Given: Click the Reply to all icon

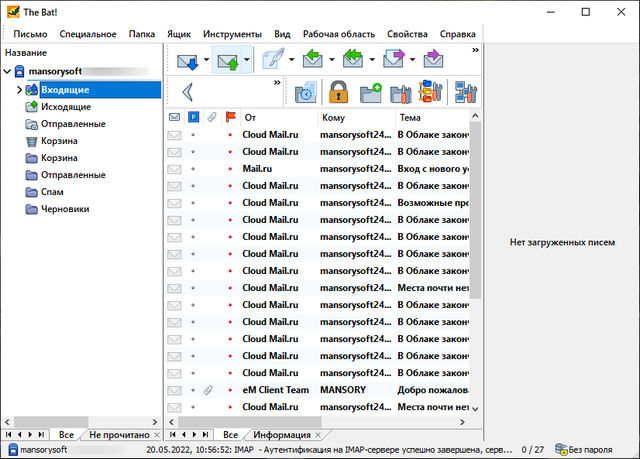Looking at the screenshot, I should coord(352,60).
